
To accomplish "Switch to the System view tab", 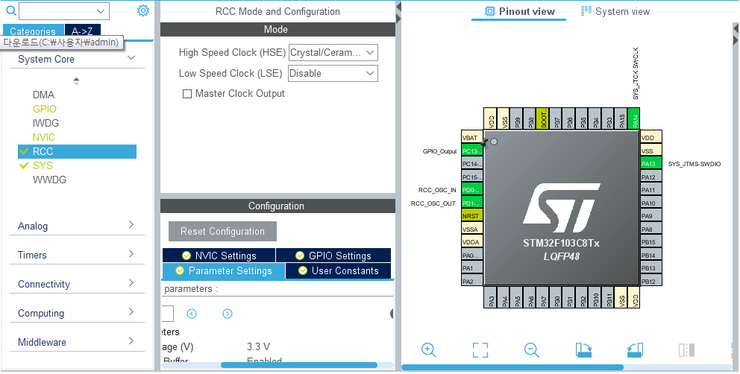I will (x=615, y=11).
